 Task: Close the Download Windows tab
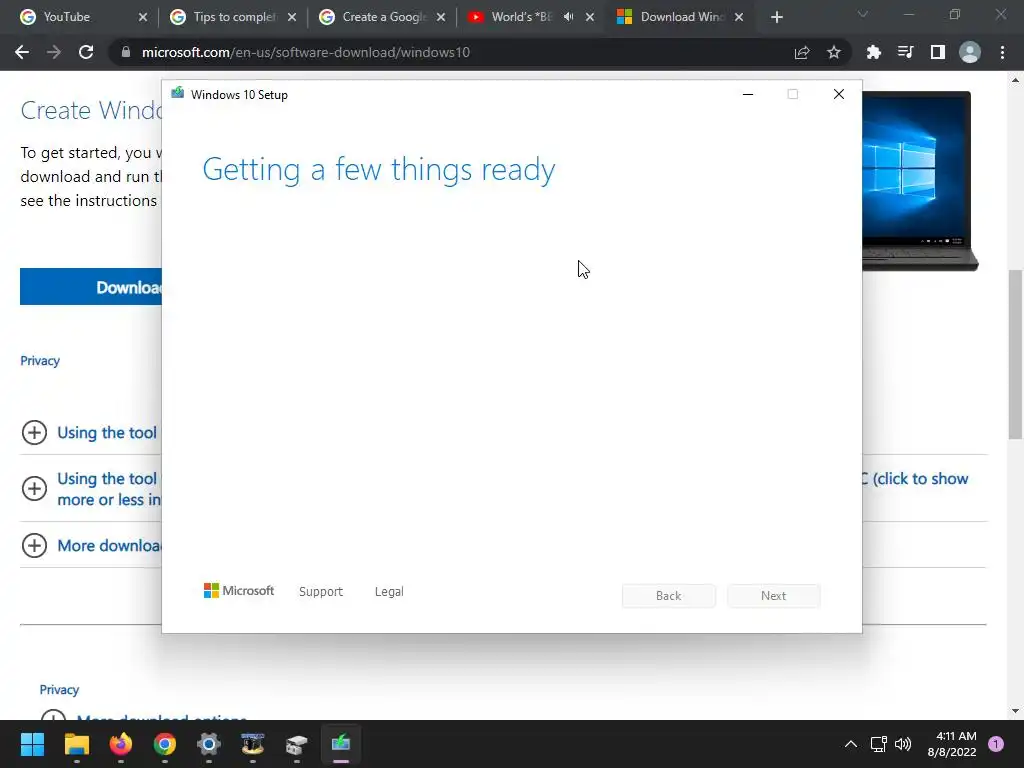pos(739,17)
